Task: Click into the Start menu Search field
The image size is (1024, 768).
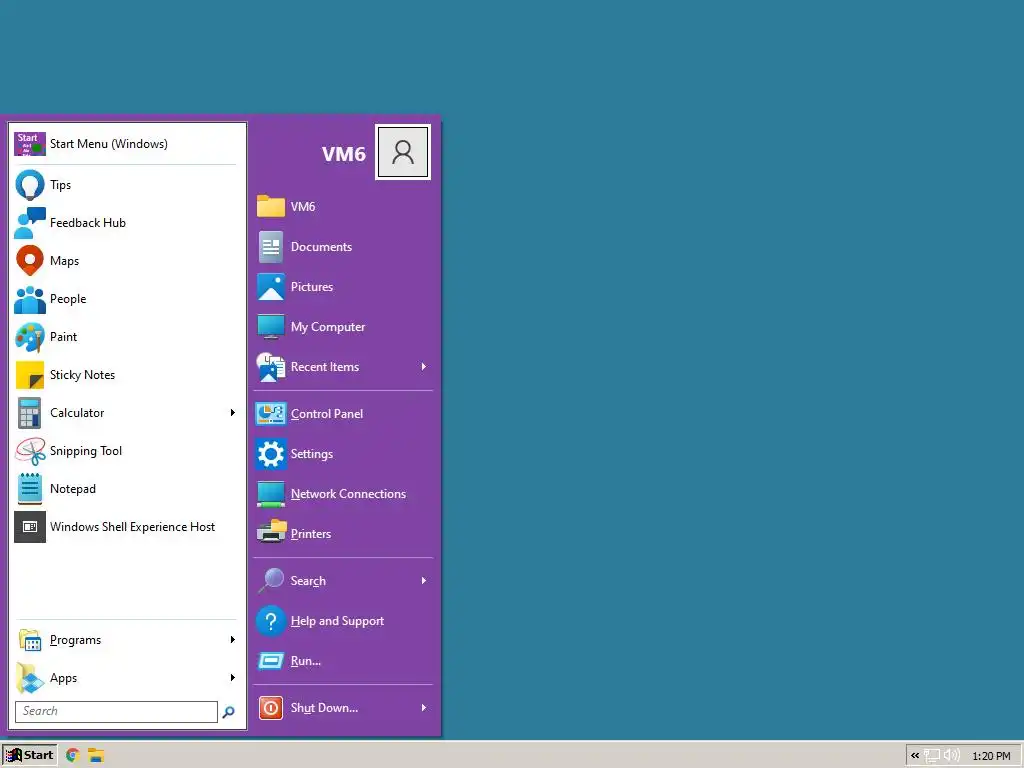Action: pyautogui.click(x=116, y=712)
